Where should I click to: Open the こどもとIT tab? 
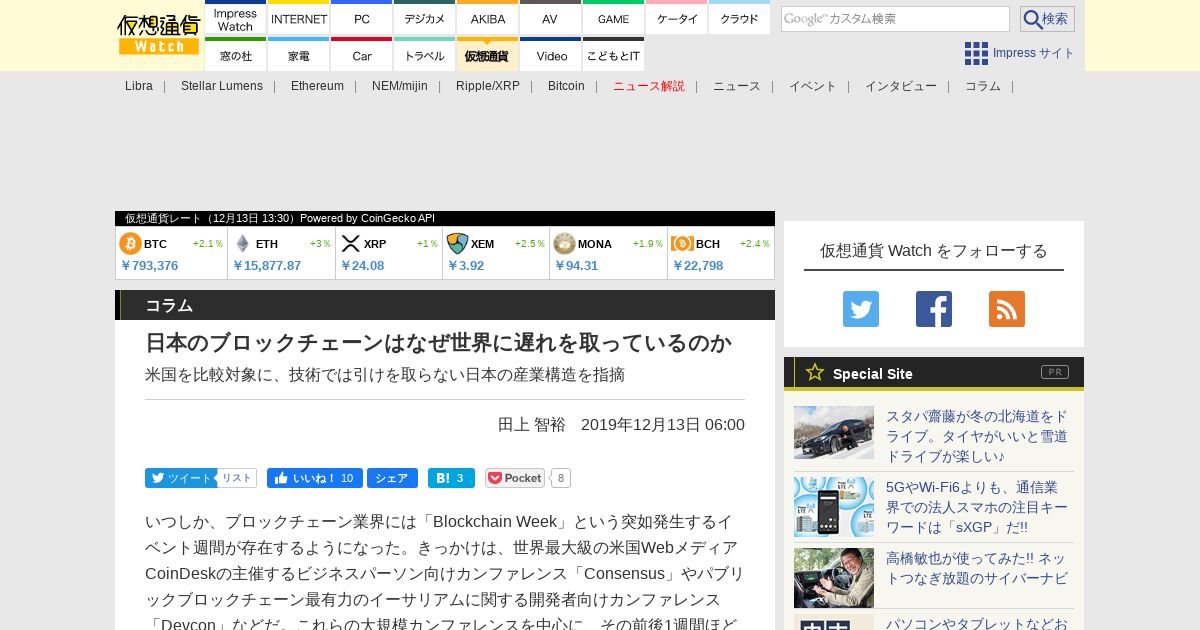613,55
